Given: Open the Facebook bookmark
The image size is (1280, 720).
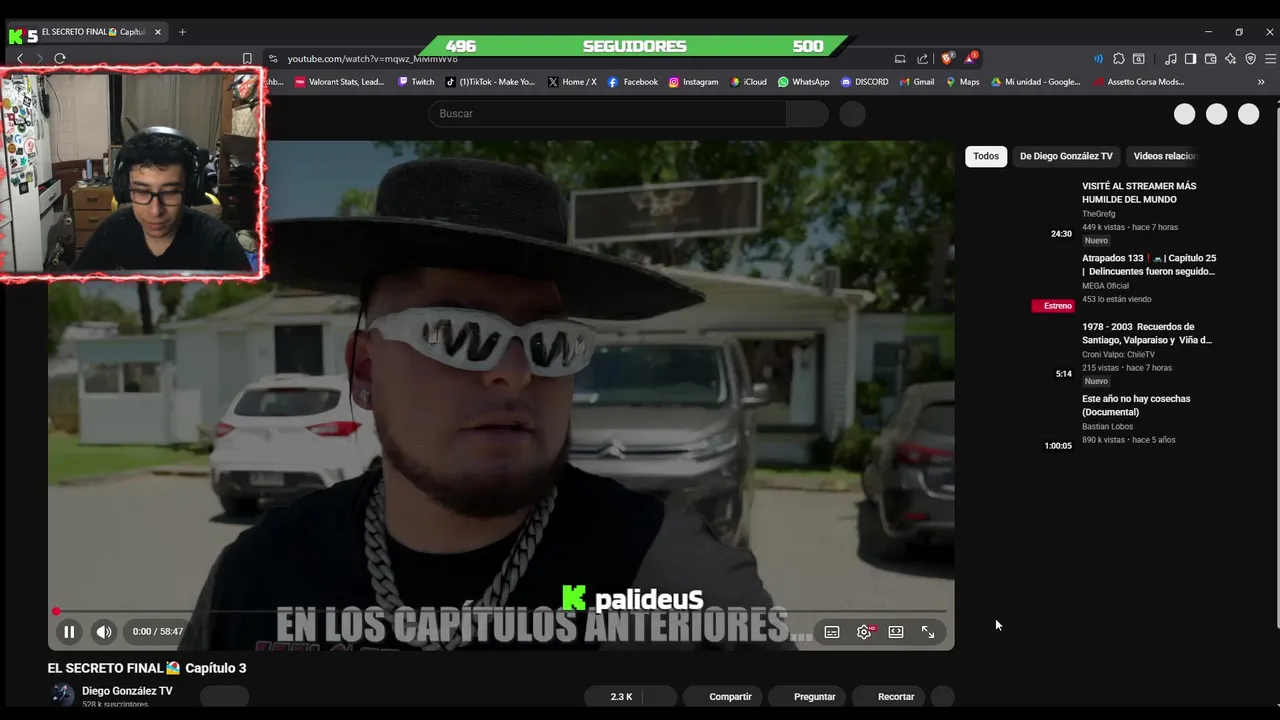Looking at the screenshot, I should [632, 82].
